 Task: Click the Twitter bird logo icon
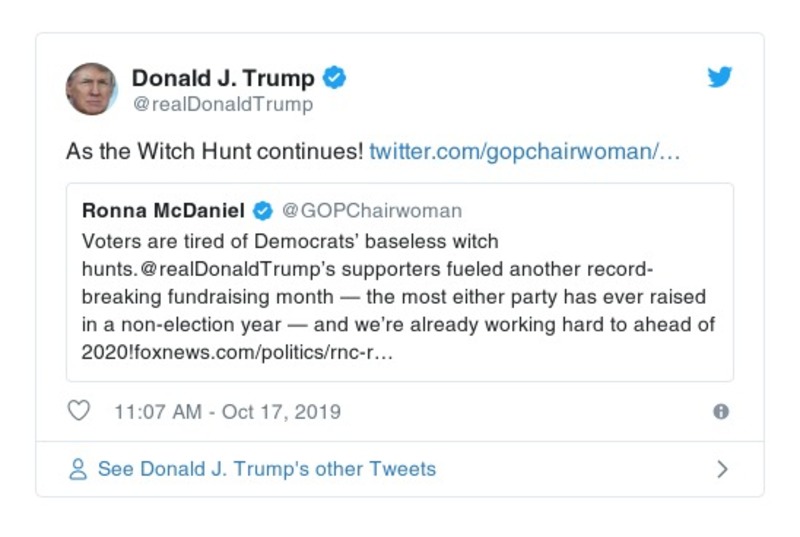tap(720, 78)
